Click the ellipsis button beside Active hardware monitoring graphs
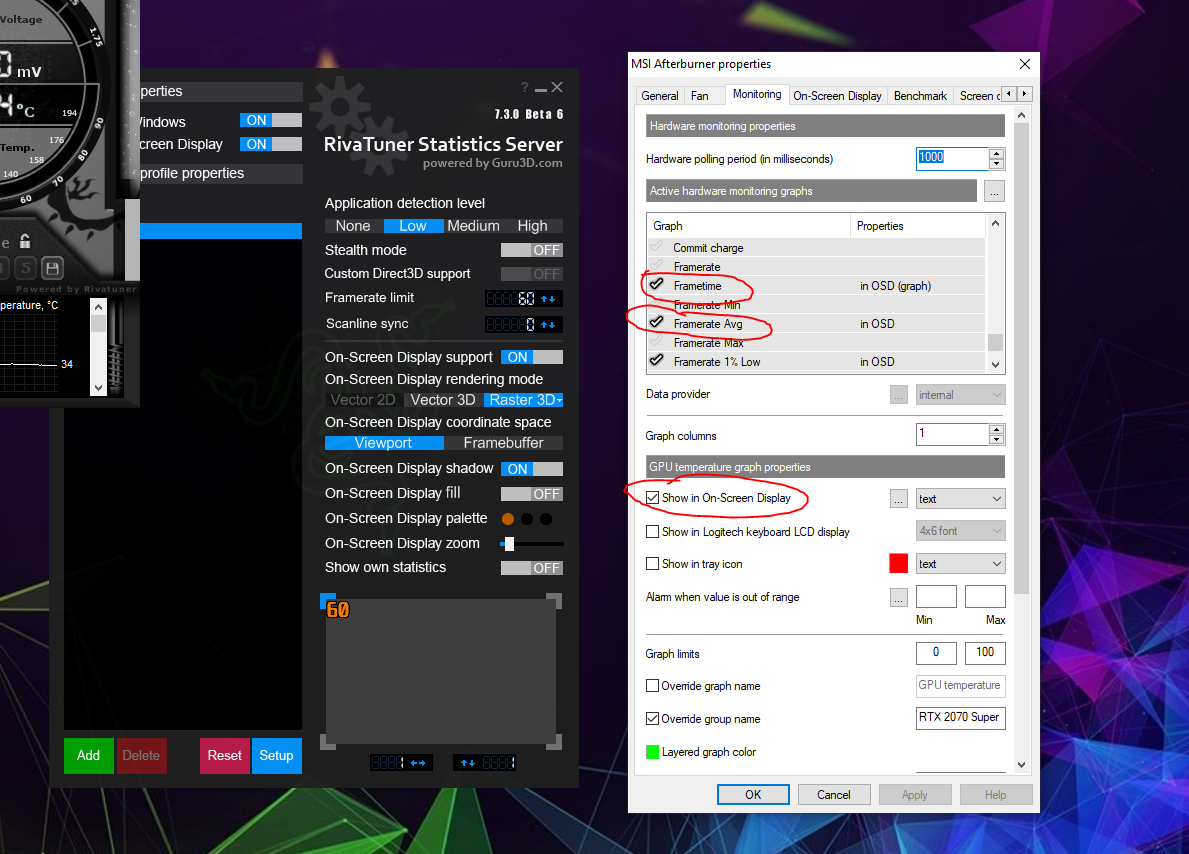1189x854 pixels. [994, 191]
